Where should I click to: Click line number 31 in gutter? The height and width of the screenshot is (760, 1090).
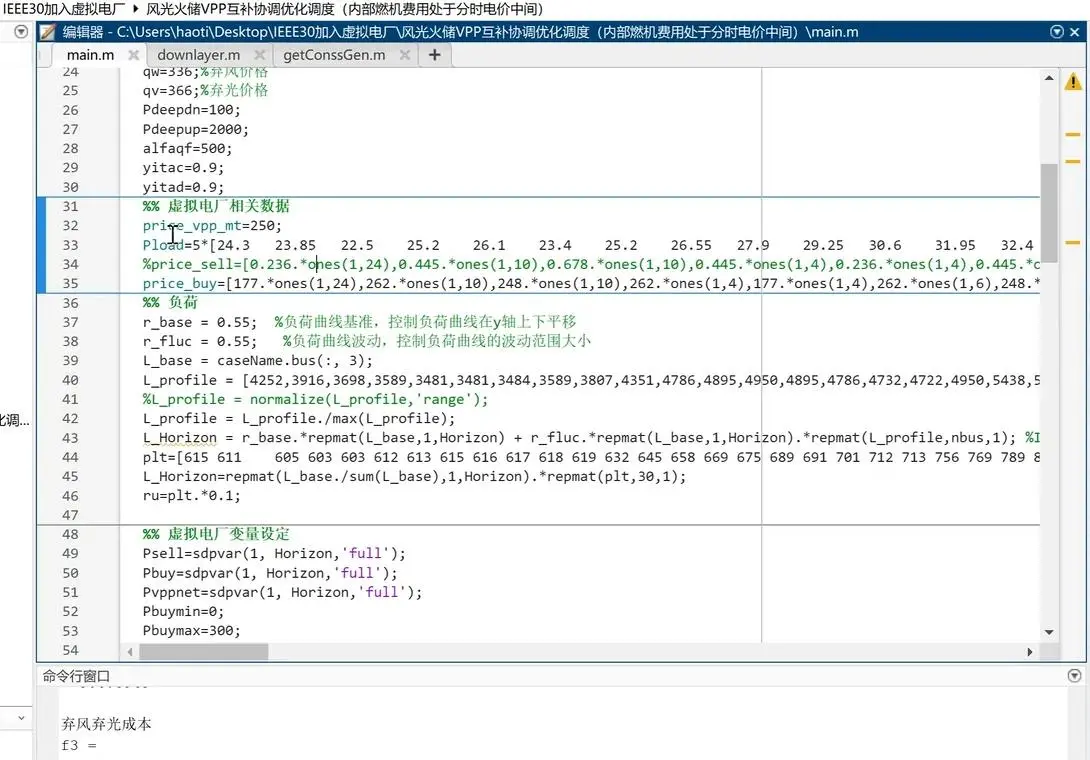point(70,206)
